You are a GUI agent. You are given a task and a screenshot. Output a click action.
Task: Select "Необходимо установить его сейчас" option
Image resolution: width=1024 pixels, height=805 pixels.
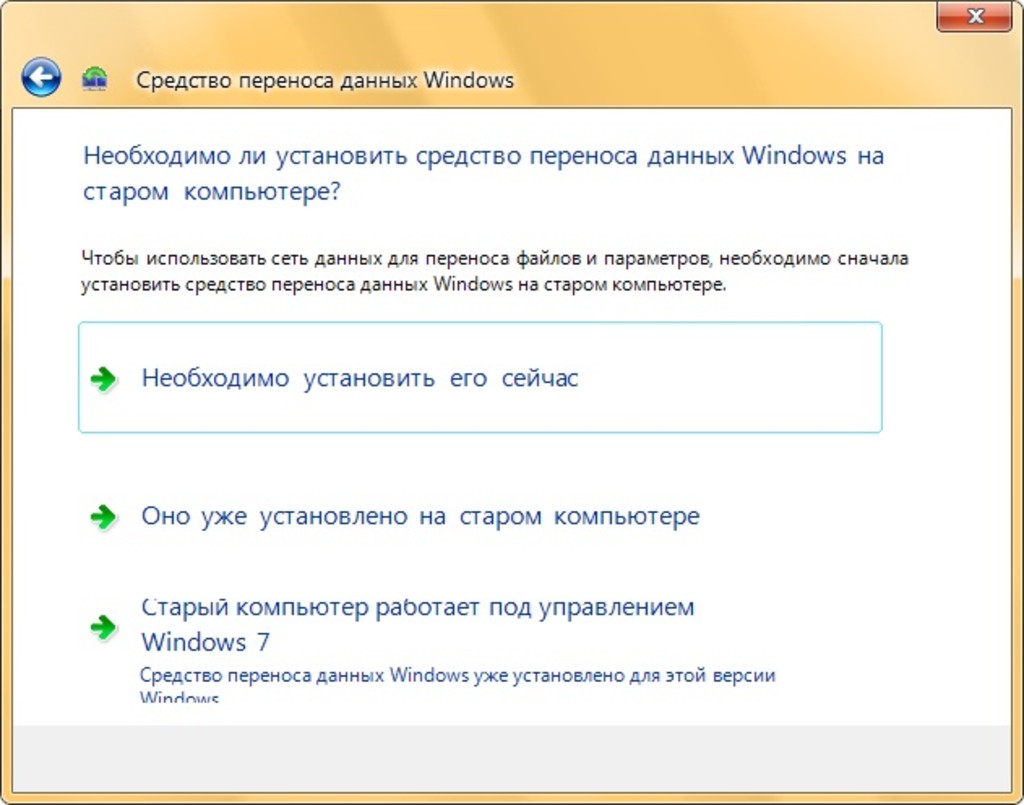point(360,378)
